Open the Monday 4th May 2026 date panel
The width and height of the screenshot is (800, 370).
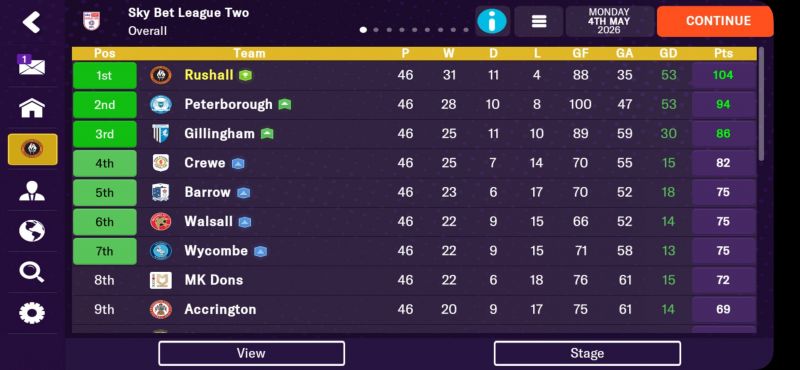click(609, 21)
